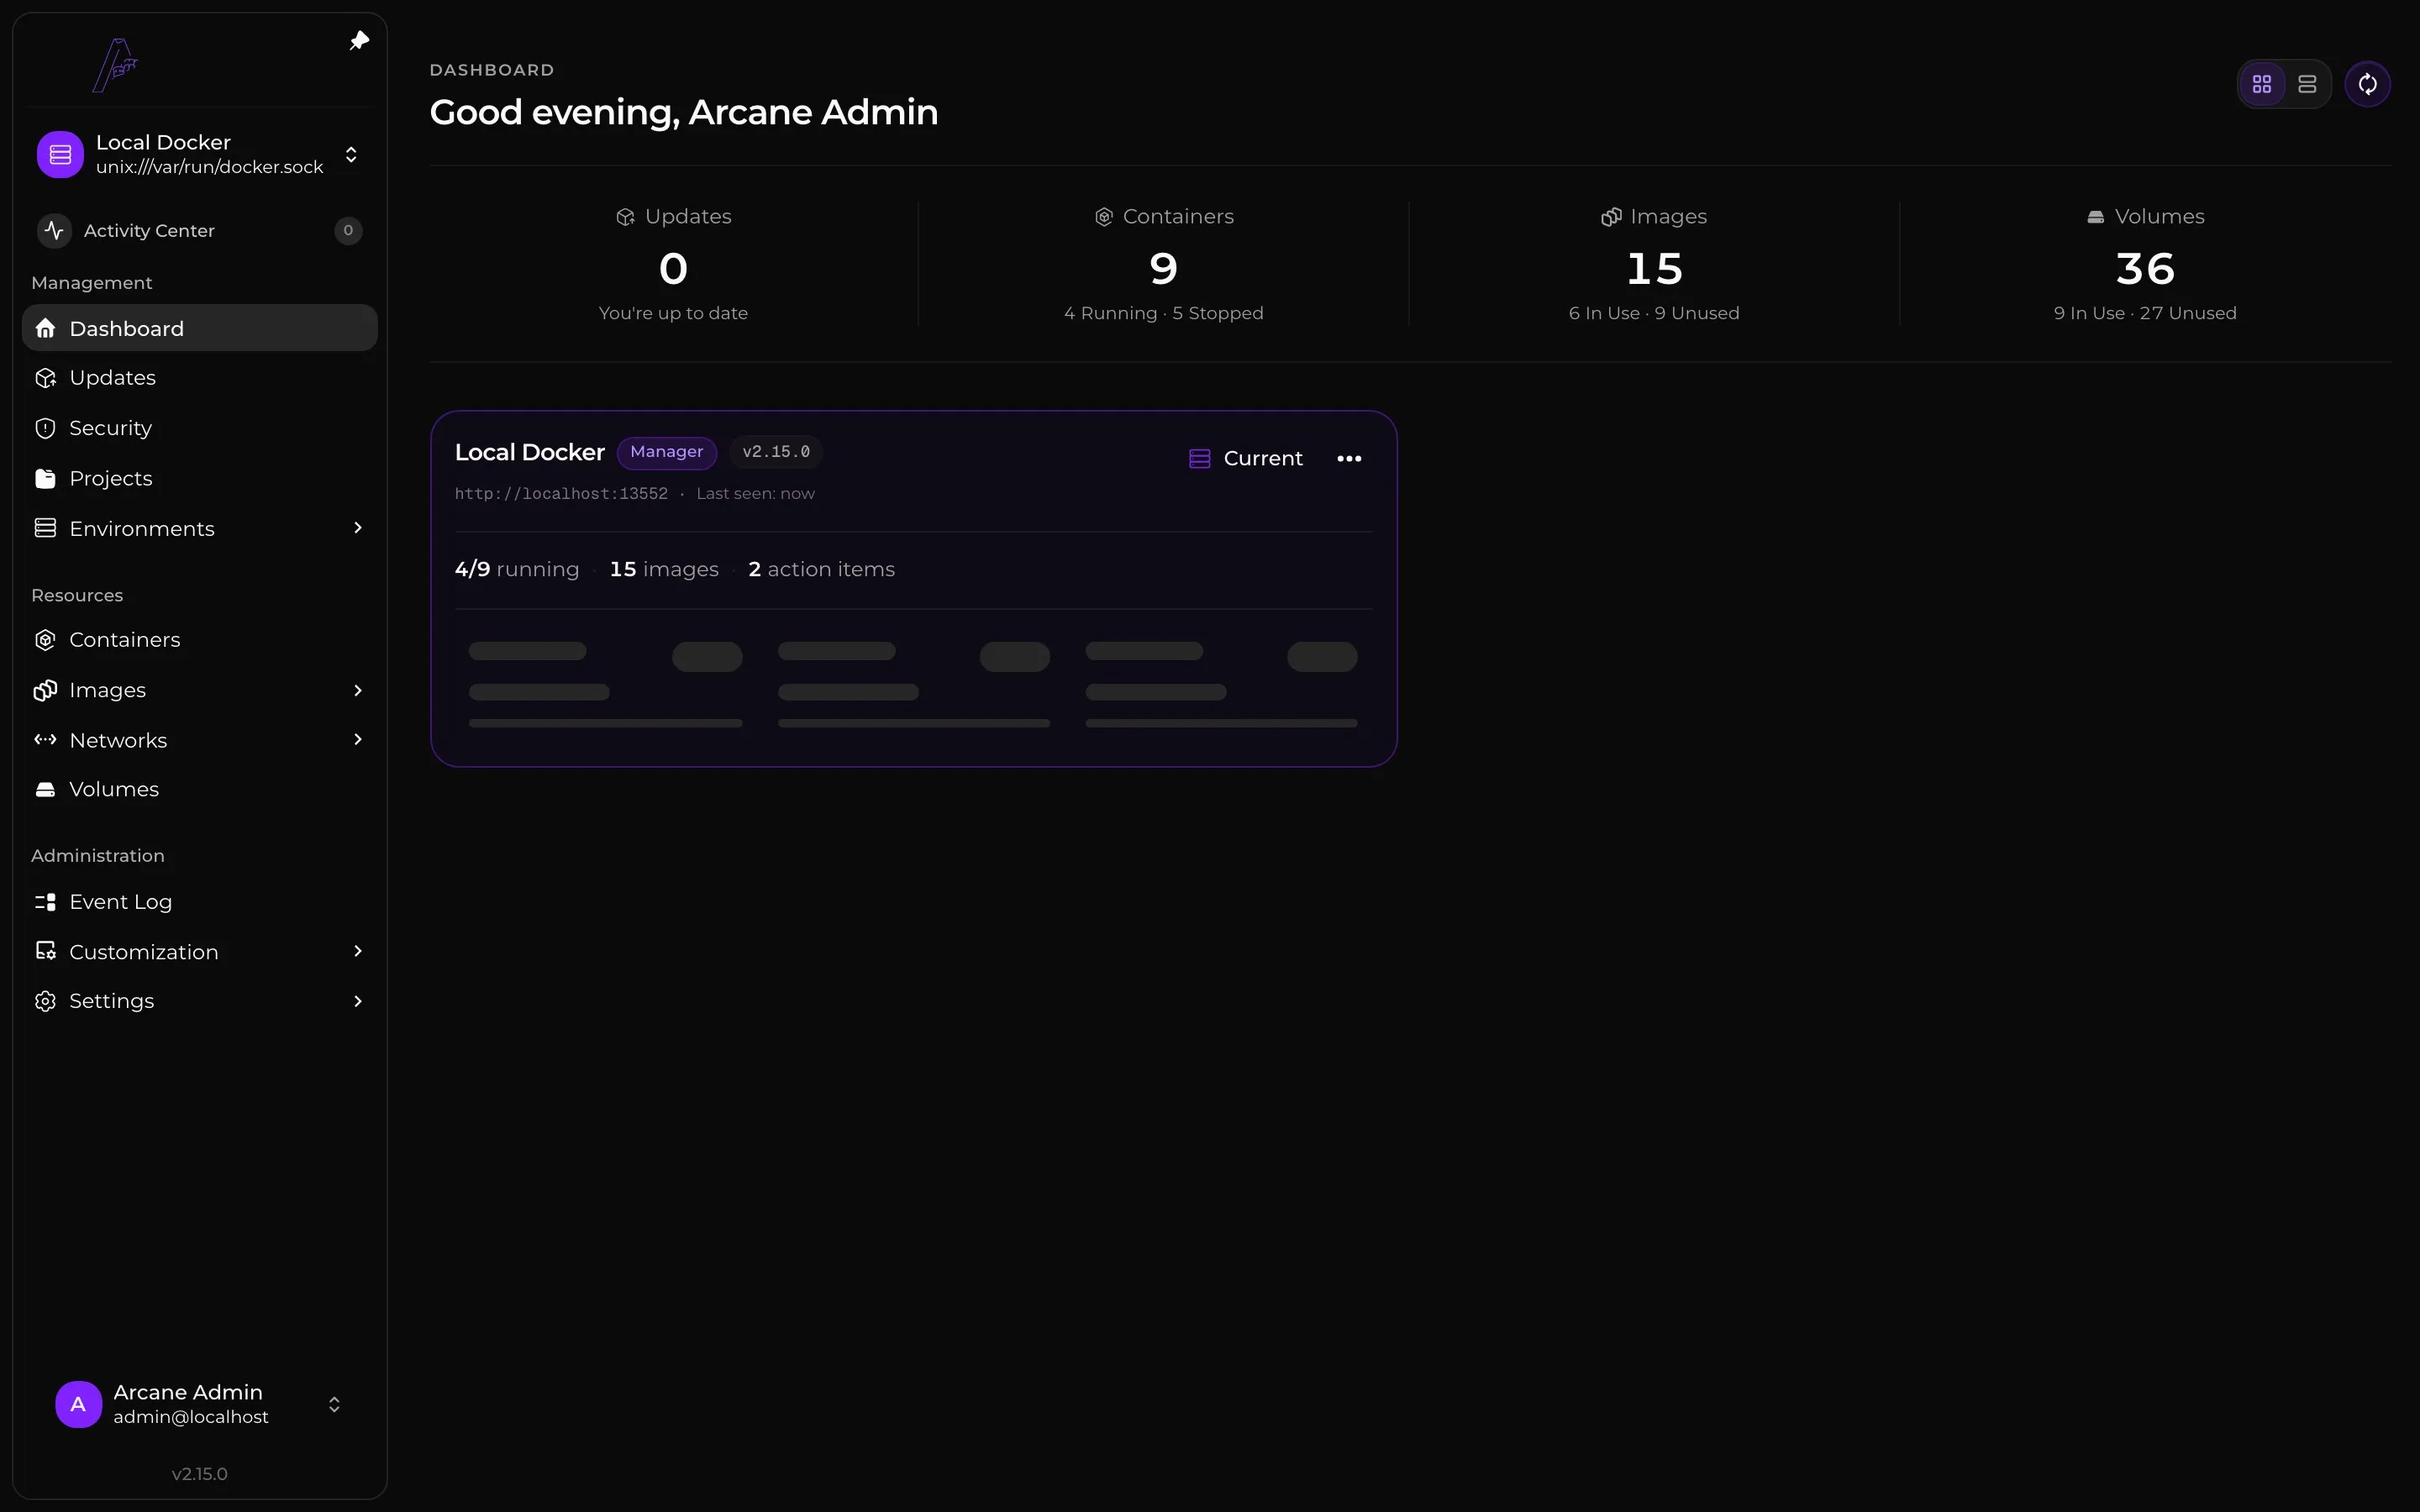Click the Volumes stat card icon
The image size is (2420, 1512).
pyautogui.click(x=2096, y=217)
